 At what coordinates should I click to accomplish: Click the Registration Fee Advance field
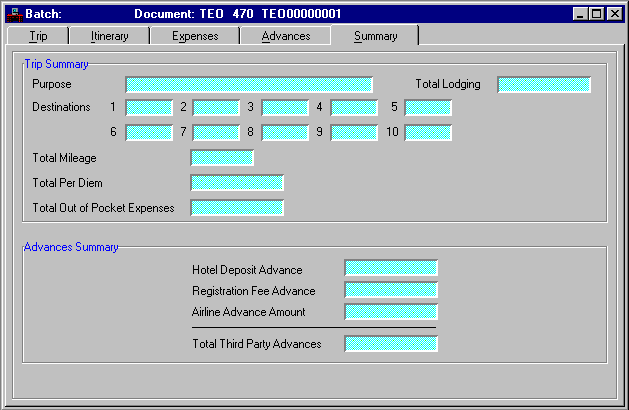[x=391, y=290]
